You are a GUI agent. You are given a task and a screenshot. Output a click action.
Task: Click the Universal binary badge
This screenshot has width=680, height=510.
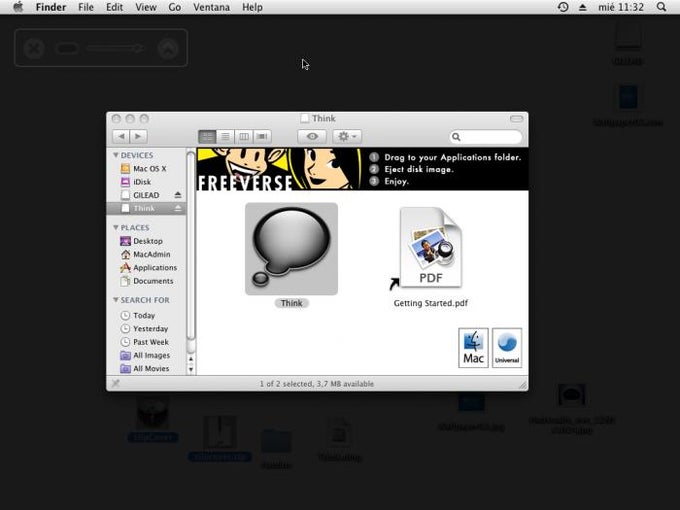[507, 348]
